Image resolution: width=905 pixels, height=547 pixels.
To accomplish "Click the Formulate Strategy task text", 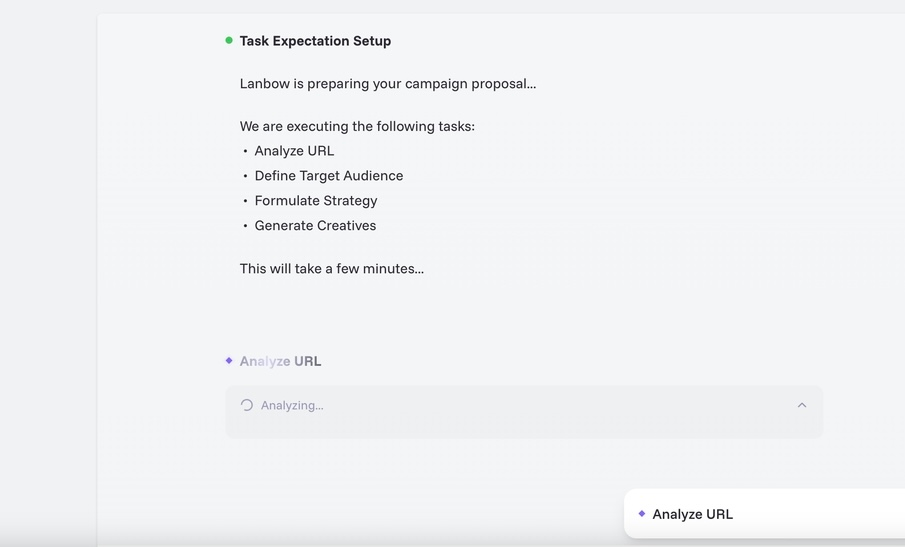I will (x=316, y=201).
